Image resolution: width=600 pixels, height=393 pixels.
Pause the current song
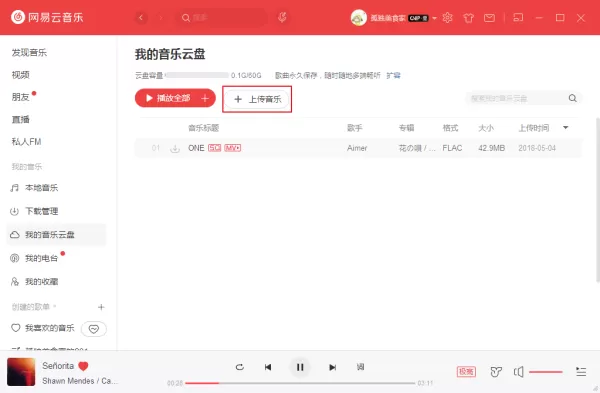[x=300, y=367]
